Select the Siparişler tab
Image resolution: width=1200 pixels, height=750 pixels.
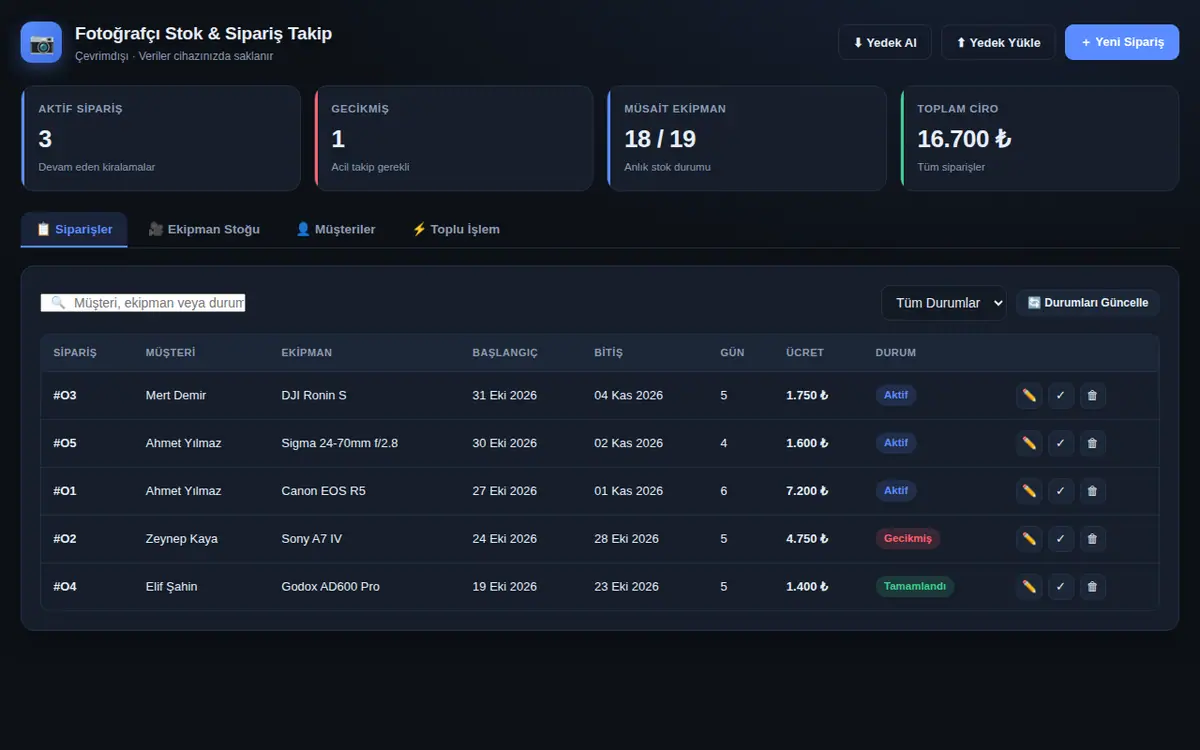click(74, 229)
